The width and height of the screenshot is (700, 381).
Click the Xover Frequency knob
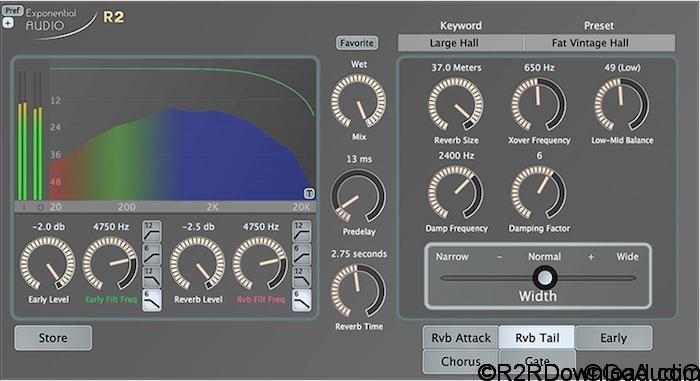tap(539, 105)
